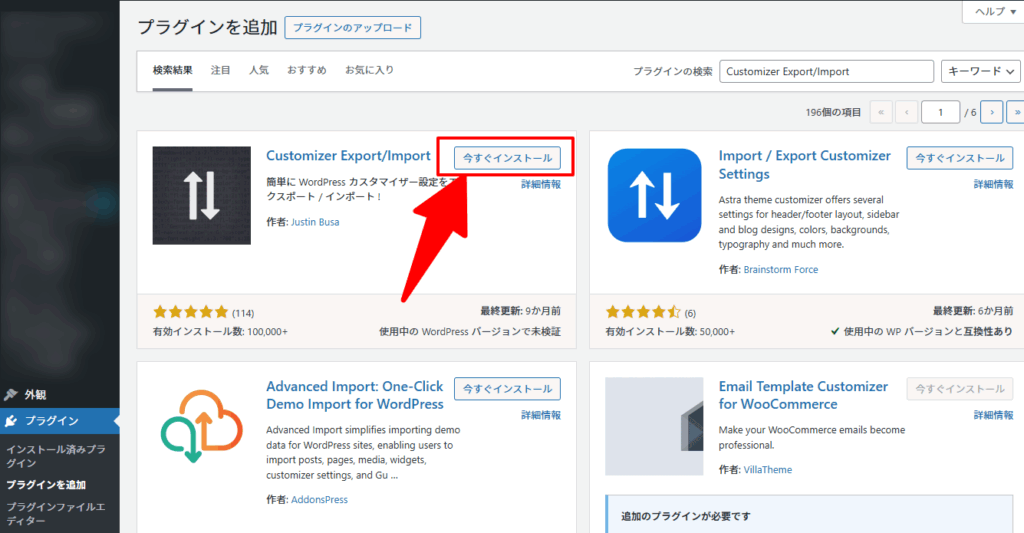The height and width of the screenshot is (533, 1024).
Task: Click プラグインのアップロード button
Action: point(352,27)
